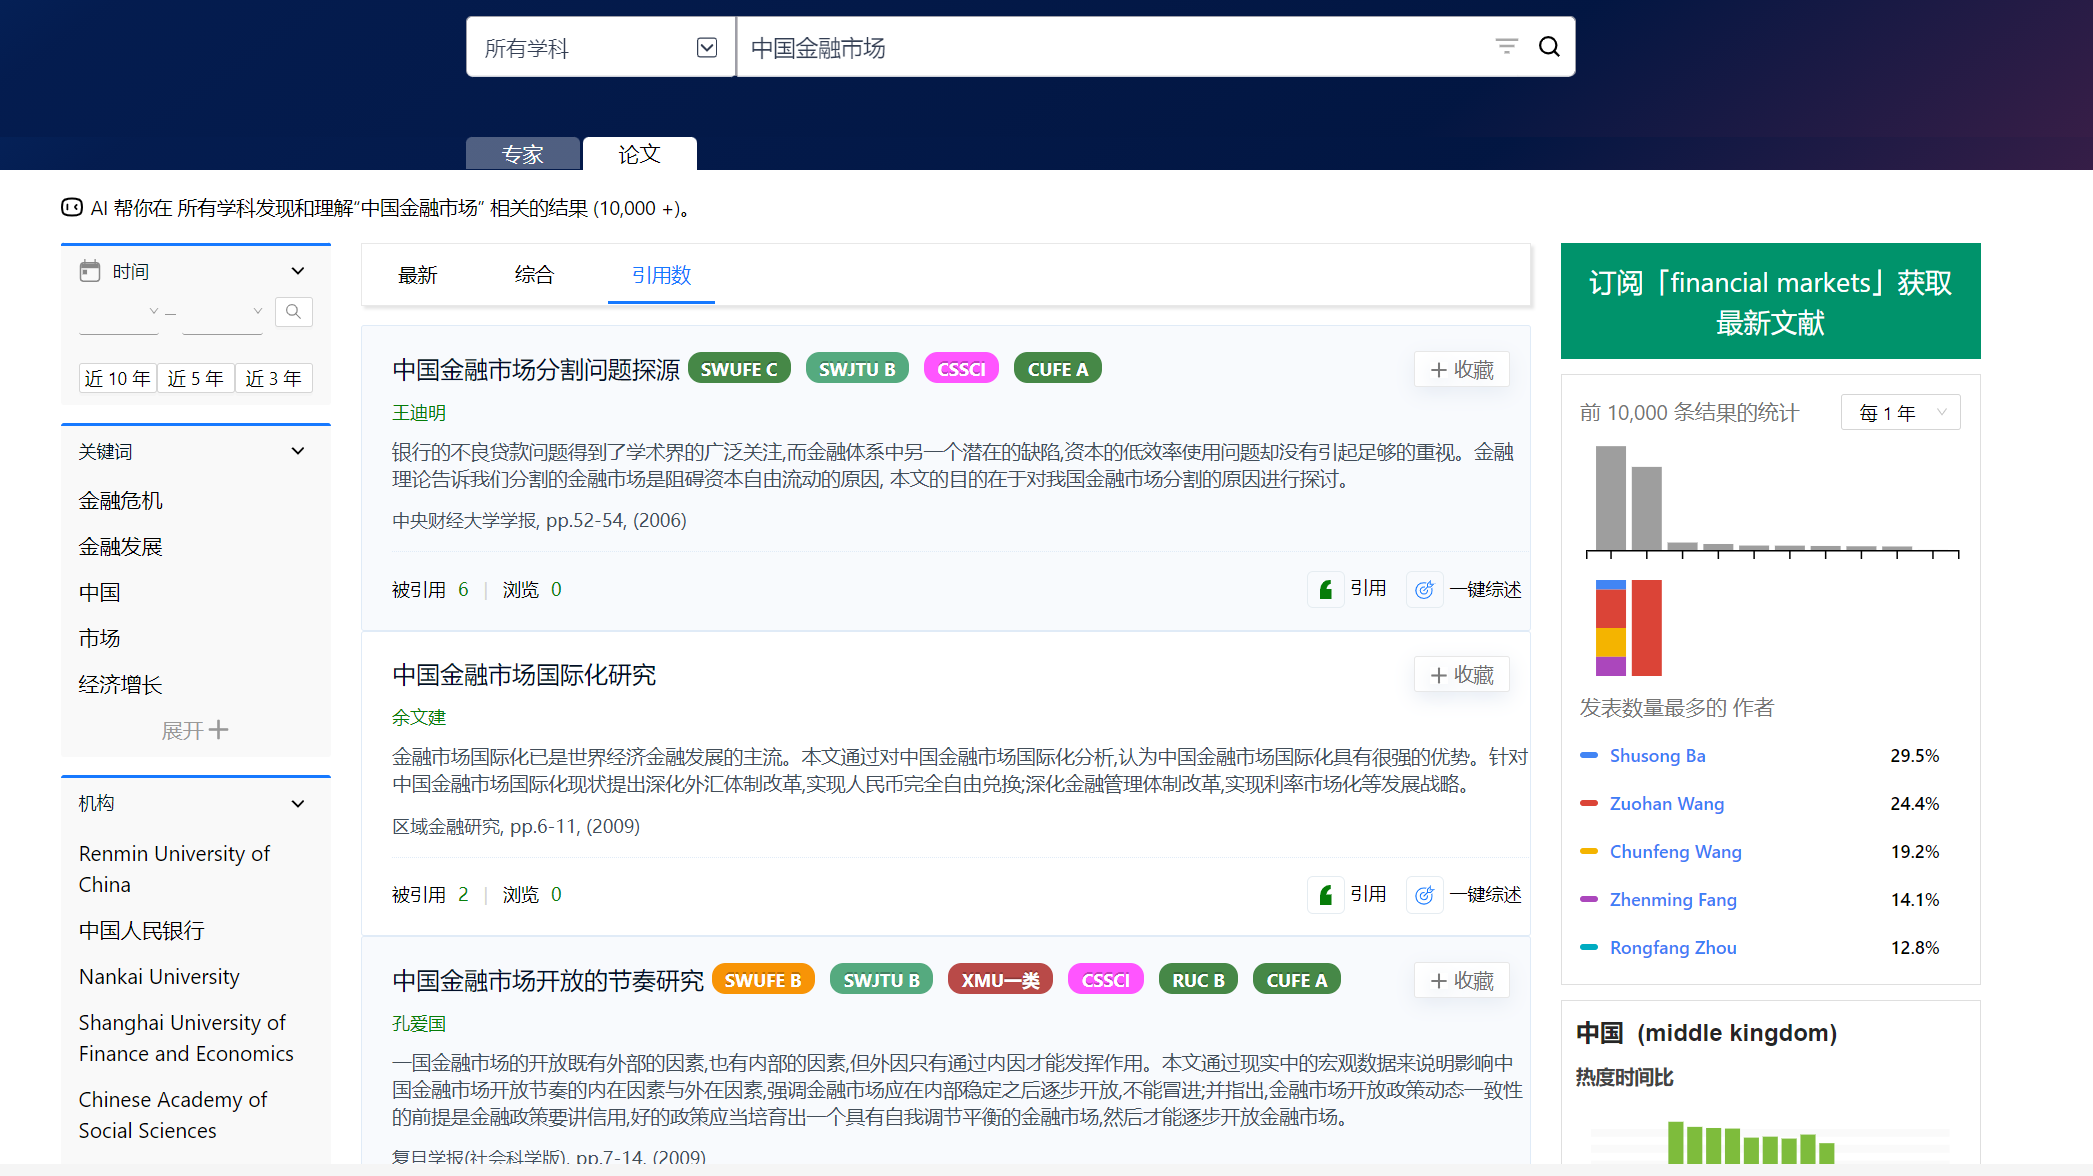Click 收藏 button for the first paper

coord(1461,370)
